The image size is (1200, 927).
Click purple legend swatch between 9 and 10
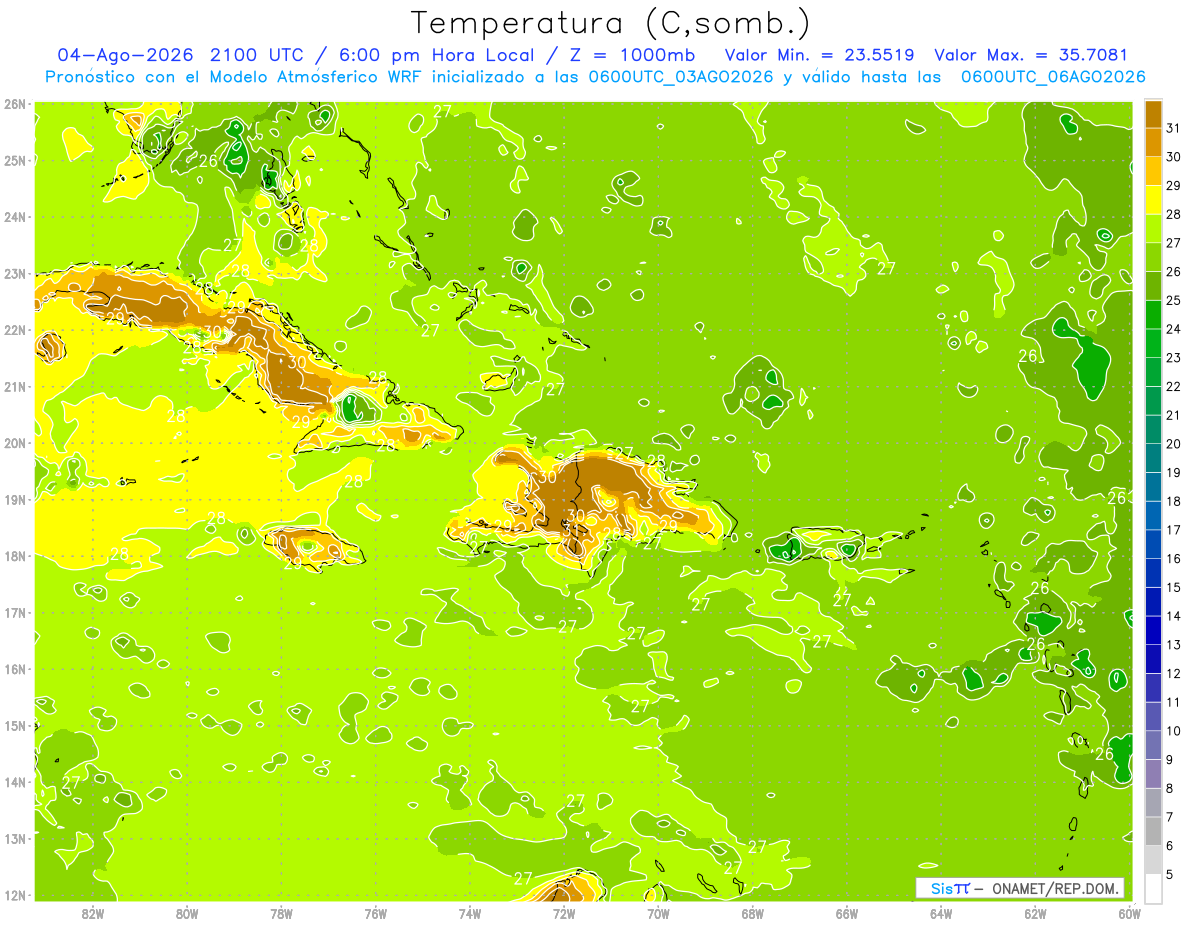pyautogui.click(x=1153, y=745)
